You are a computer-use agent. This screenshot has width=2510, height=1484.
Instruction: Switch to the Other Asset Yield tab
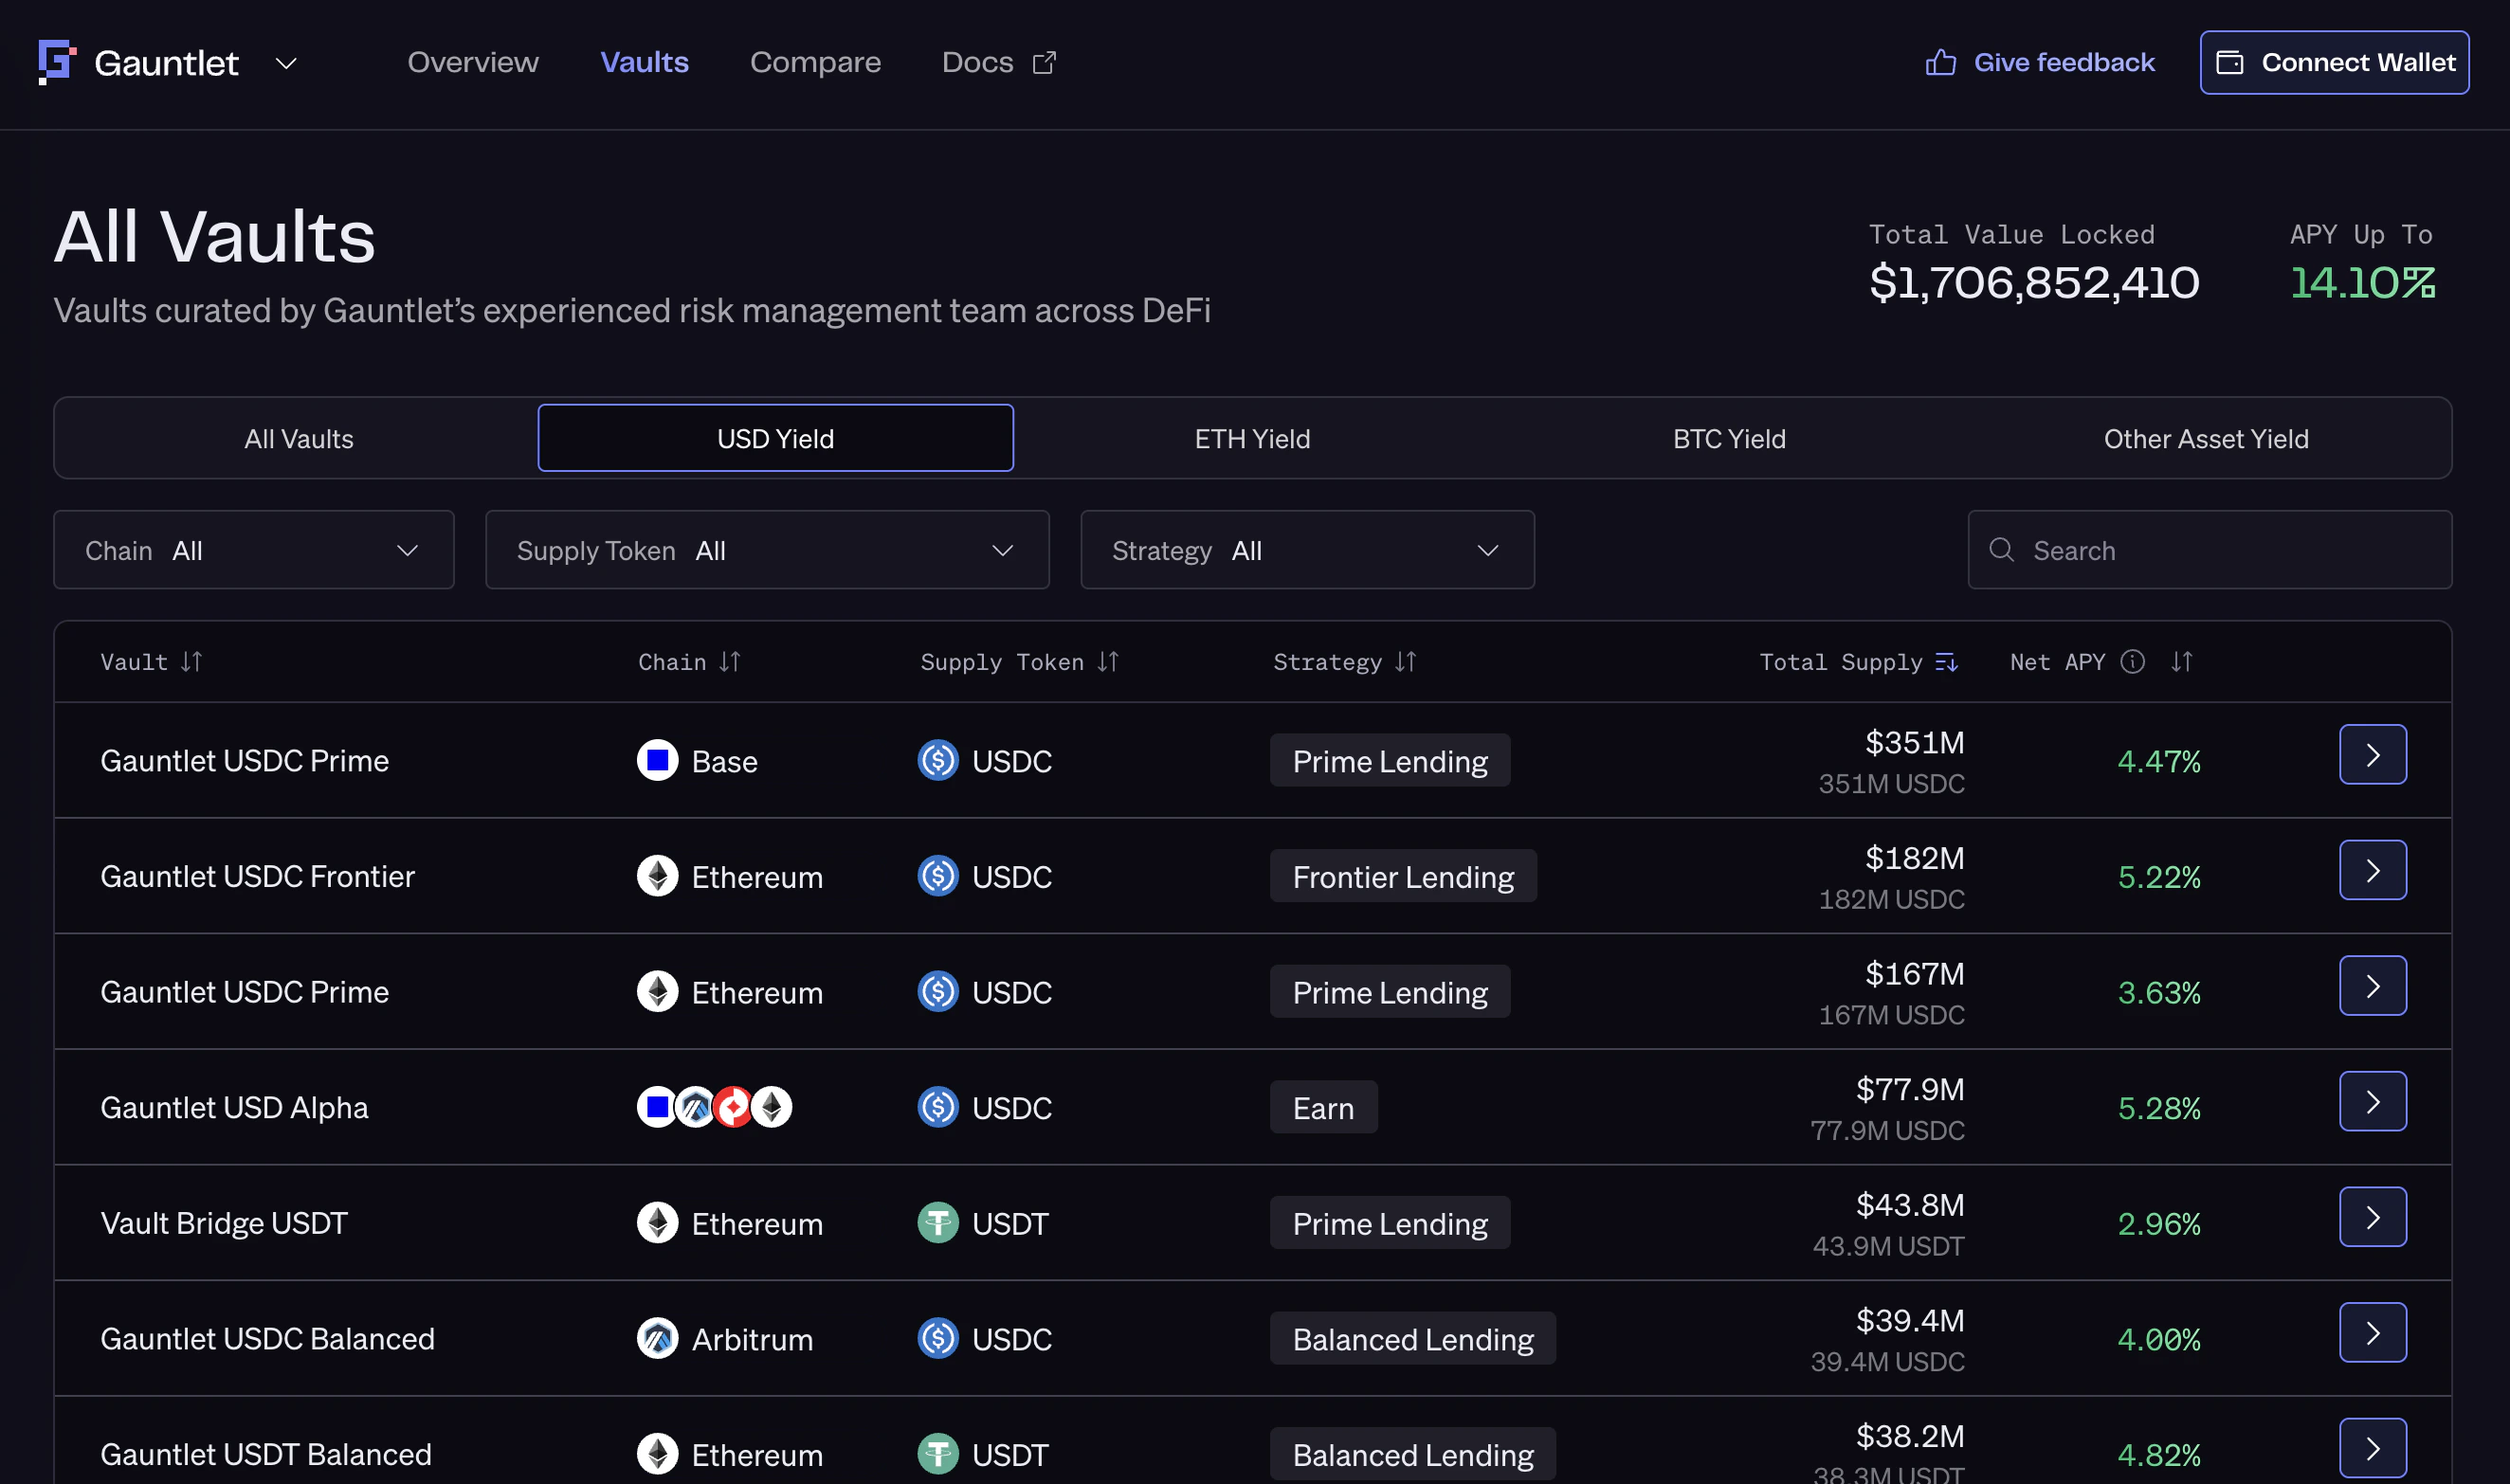[x=2206, y=438]
